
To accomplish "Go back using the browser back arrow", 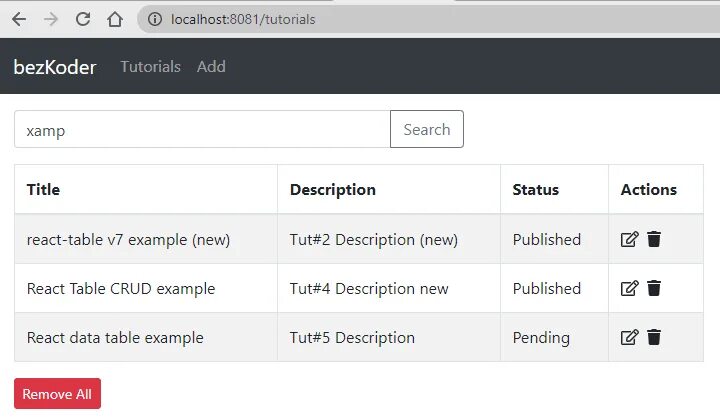I will pyautogui.click(x=19, y=19).
